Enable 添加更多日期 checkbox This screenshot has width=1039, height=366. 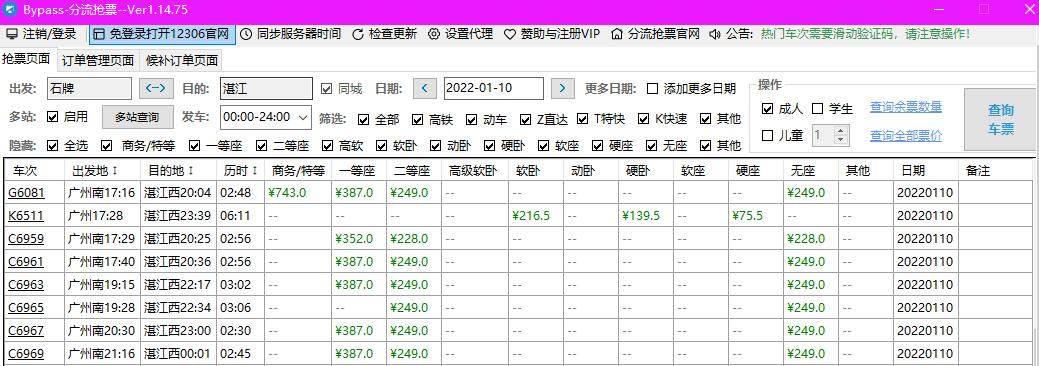[653, 89]
